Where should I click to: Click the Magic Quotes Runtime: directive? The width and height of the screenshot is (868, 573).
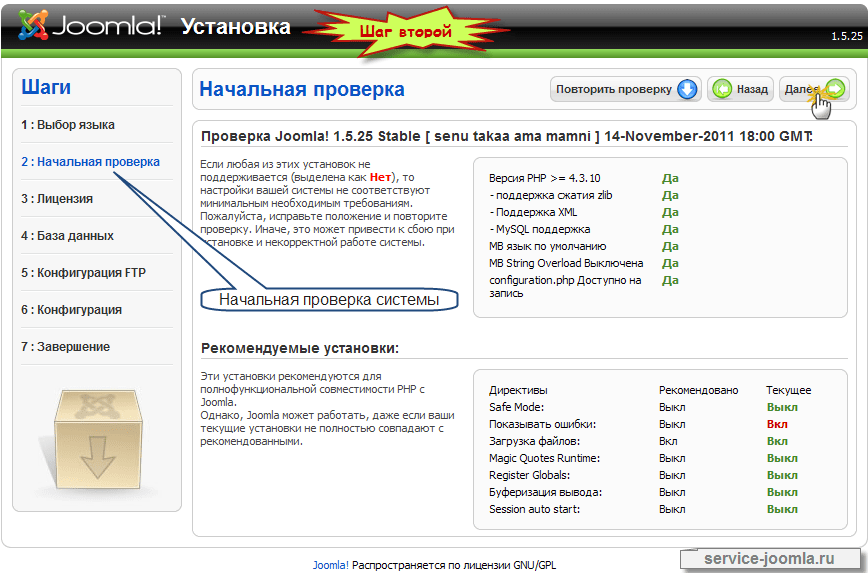[545, 458]
